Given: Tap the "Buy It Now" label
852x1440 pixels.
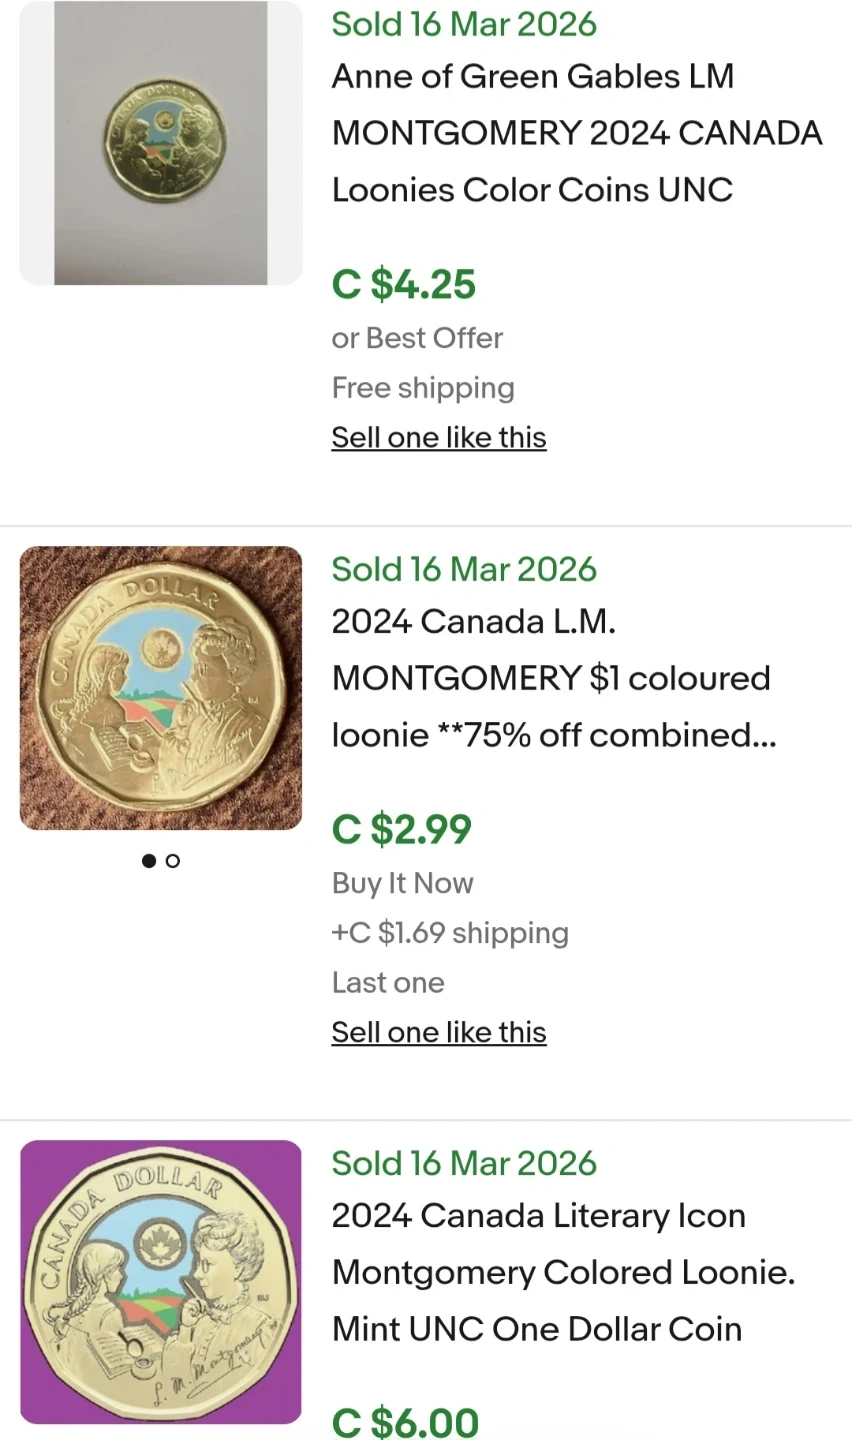Looking at the screenshot, I should [x=402, y=883].
